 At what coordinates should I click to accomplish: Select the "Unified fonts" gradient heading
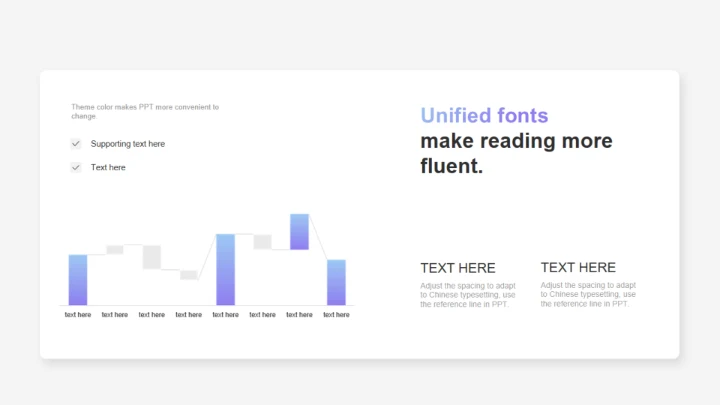484,115
